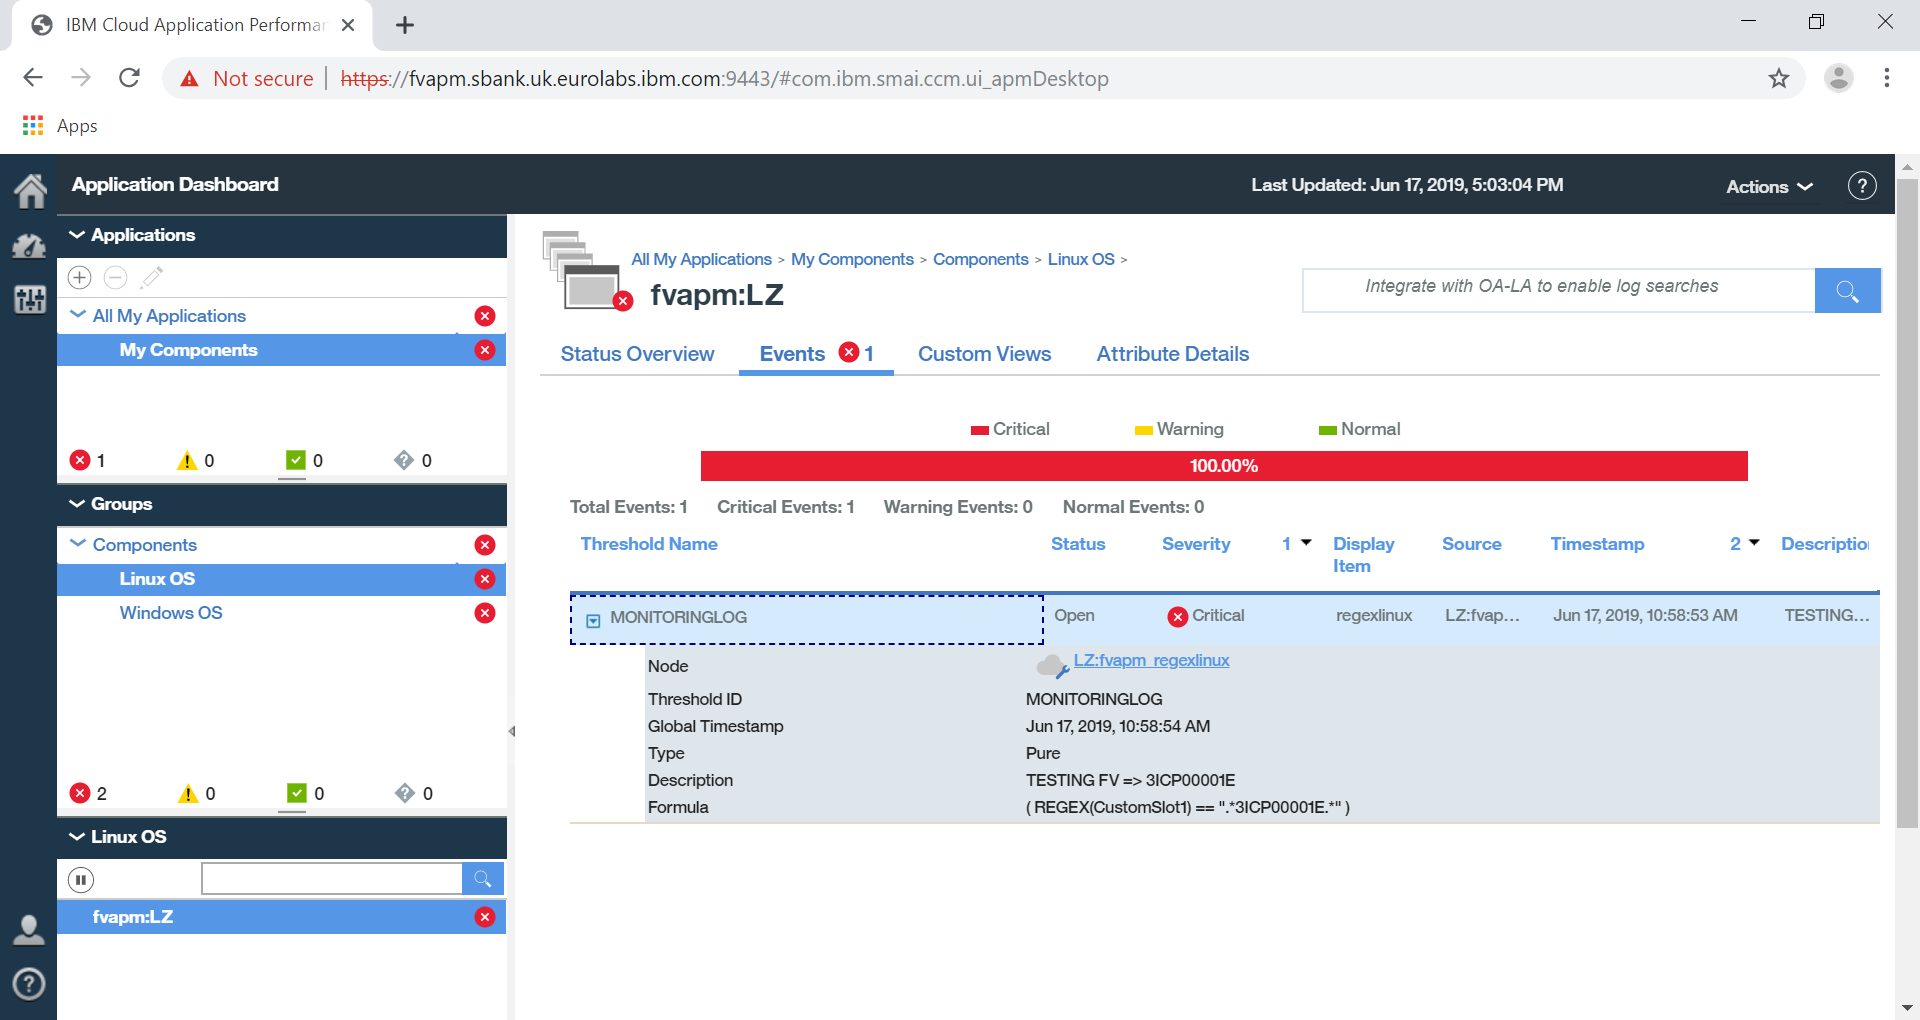The width and height of the screenshot is (1920, 1020).
Task: Click the OA-LA log search input field
Action: point(1559,290)
